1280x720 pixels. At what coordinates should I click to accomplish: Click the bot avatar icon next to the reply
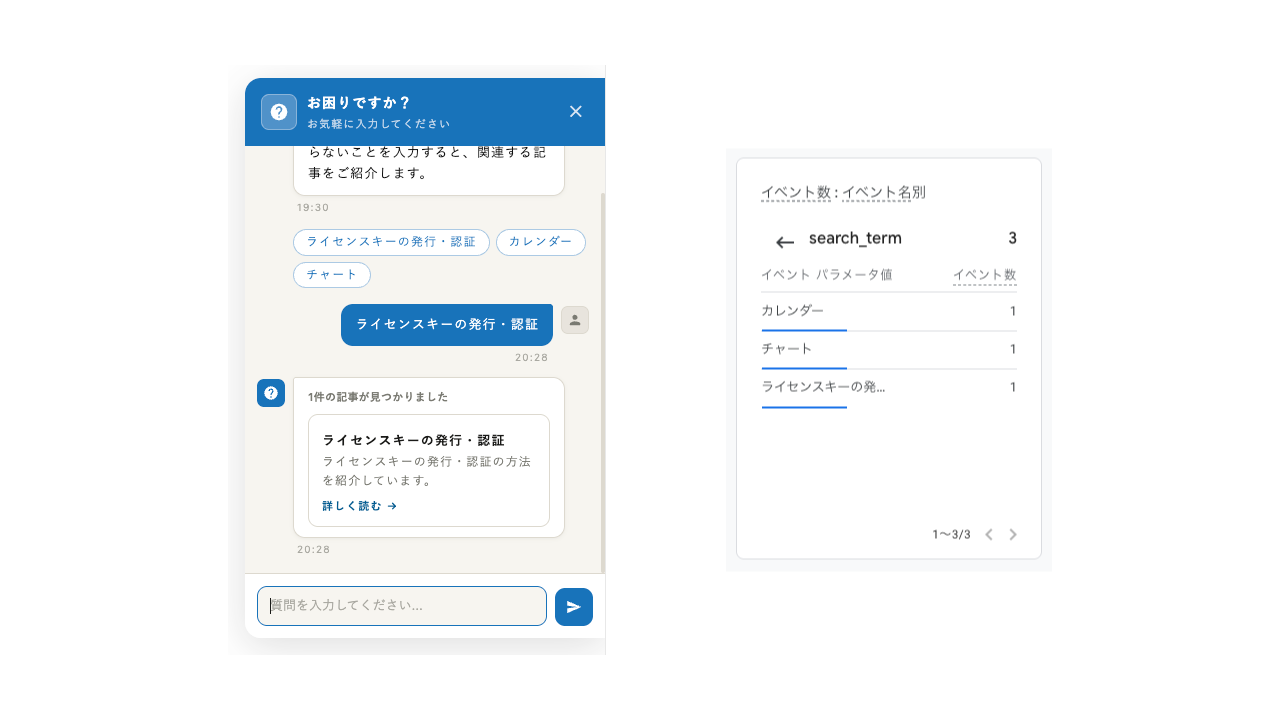point(271,393)
